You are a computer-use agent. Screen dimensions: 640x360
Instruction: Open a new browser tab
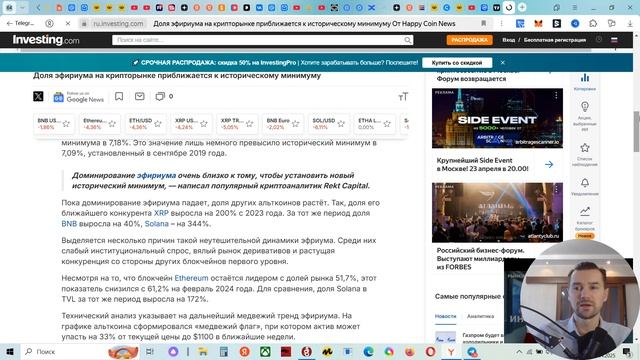522,7
